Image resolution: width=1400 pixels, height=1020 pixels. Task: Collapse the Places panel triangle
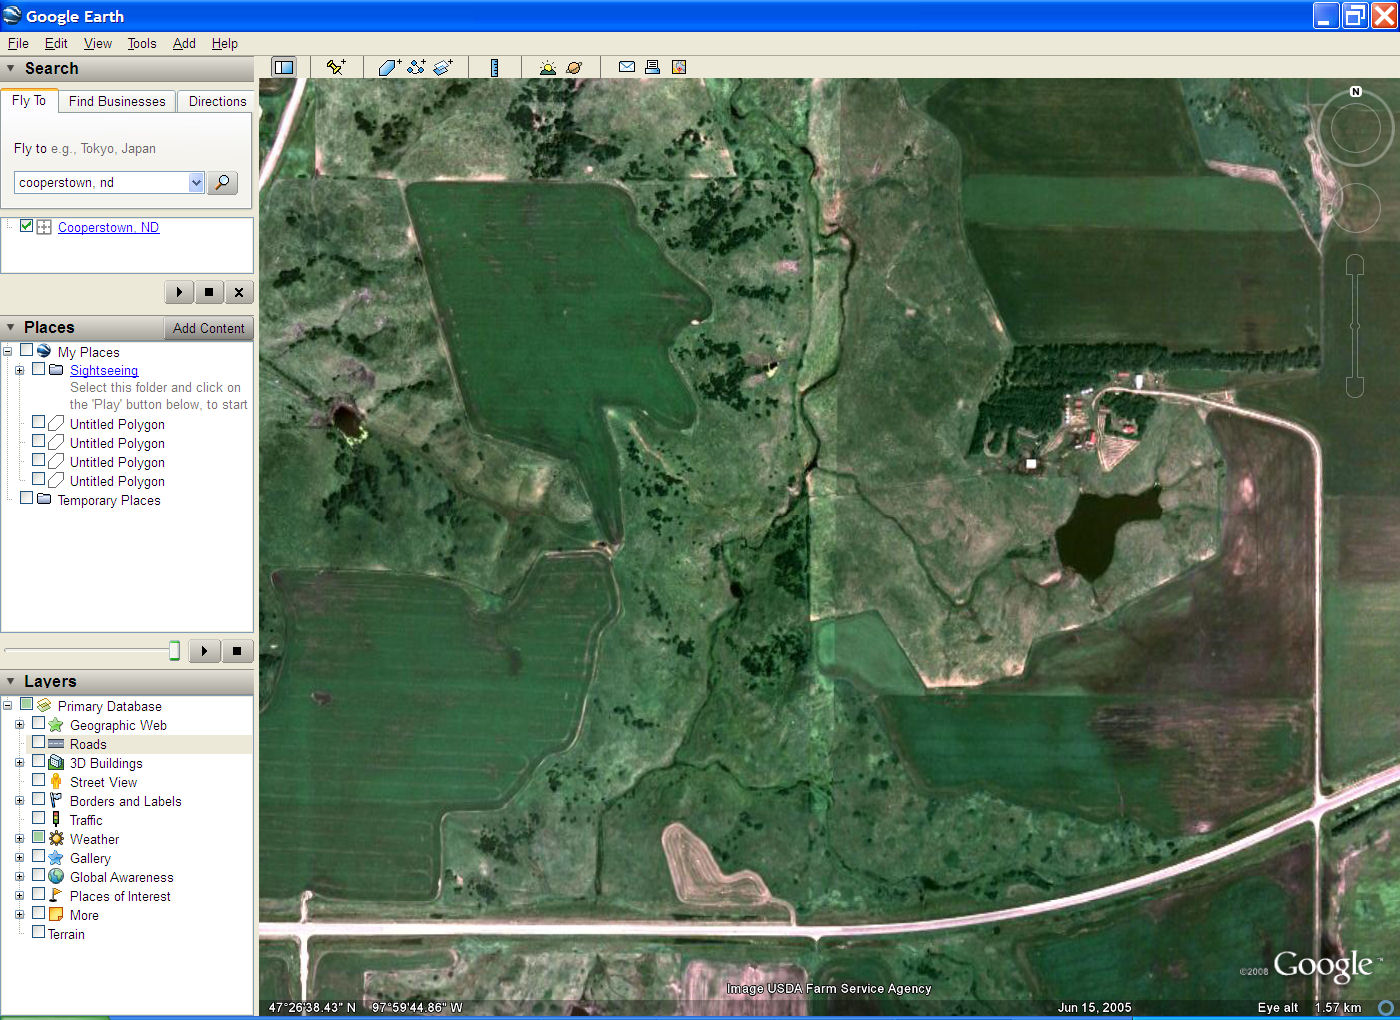point(11,327)
